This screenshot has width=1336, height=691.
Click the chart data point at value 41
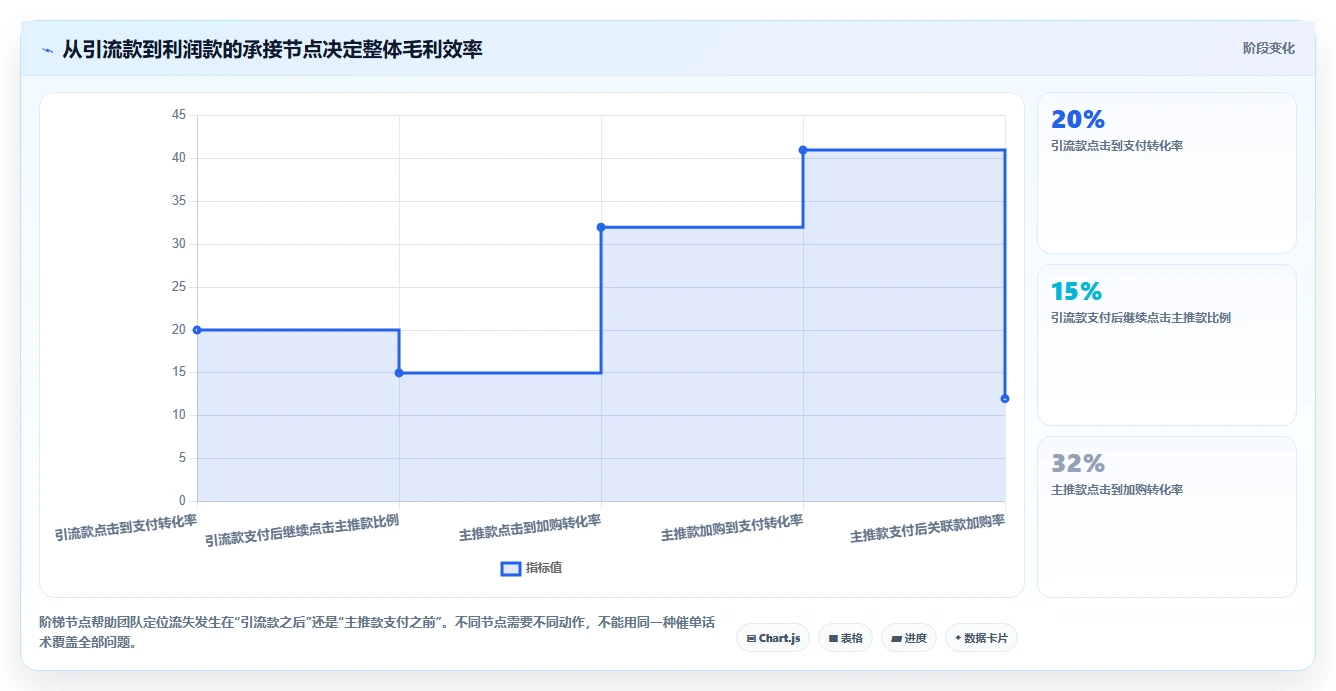(803, 150)
